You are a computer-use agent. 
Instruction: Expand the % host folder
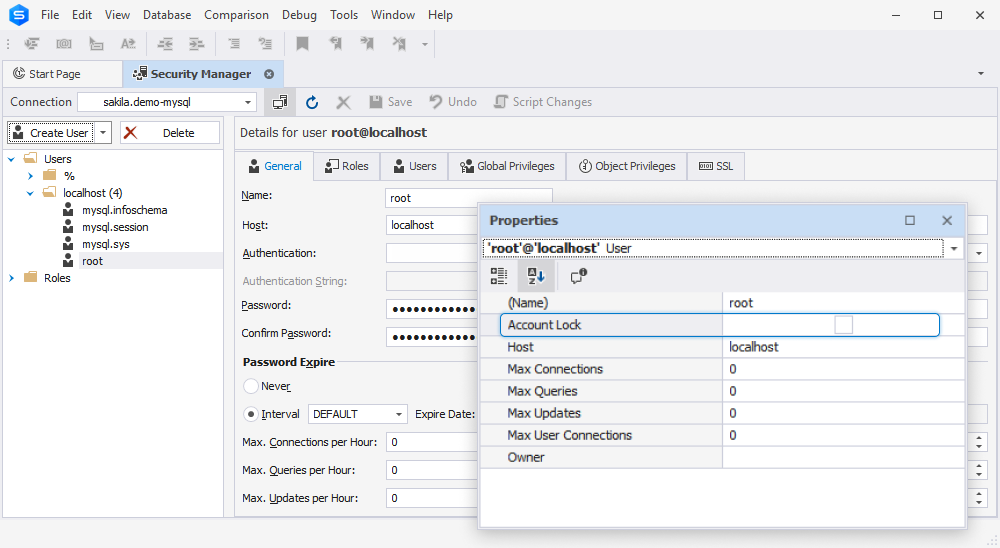[x=30, y=176]
